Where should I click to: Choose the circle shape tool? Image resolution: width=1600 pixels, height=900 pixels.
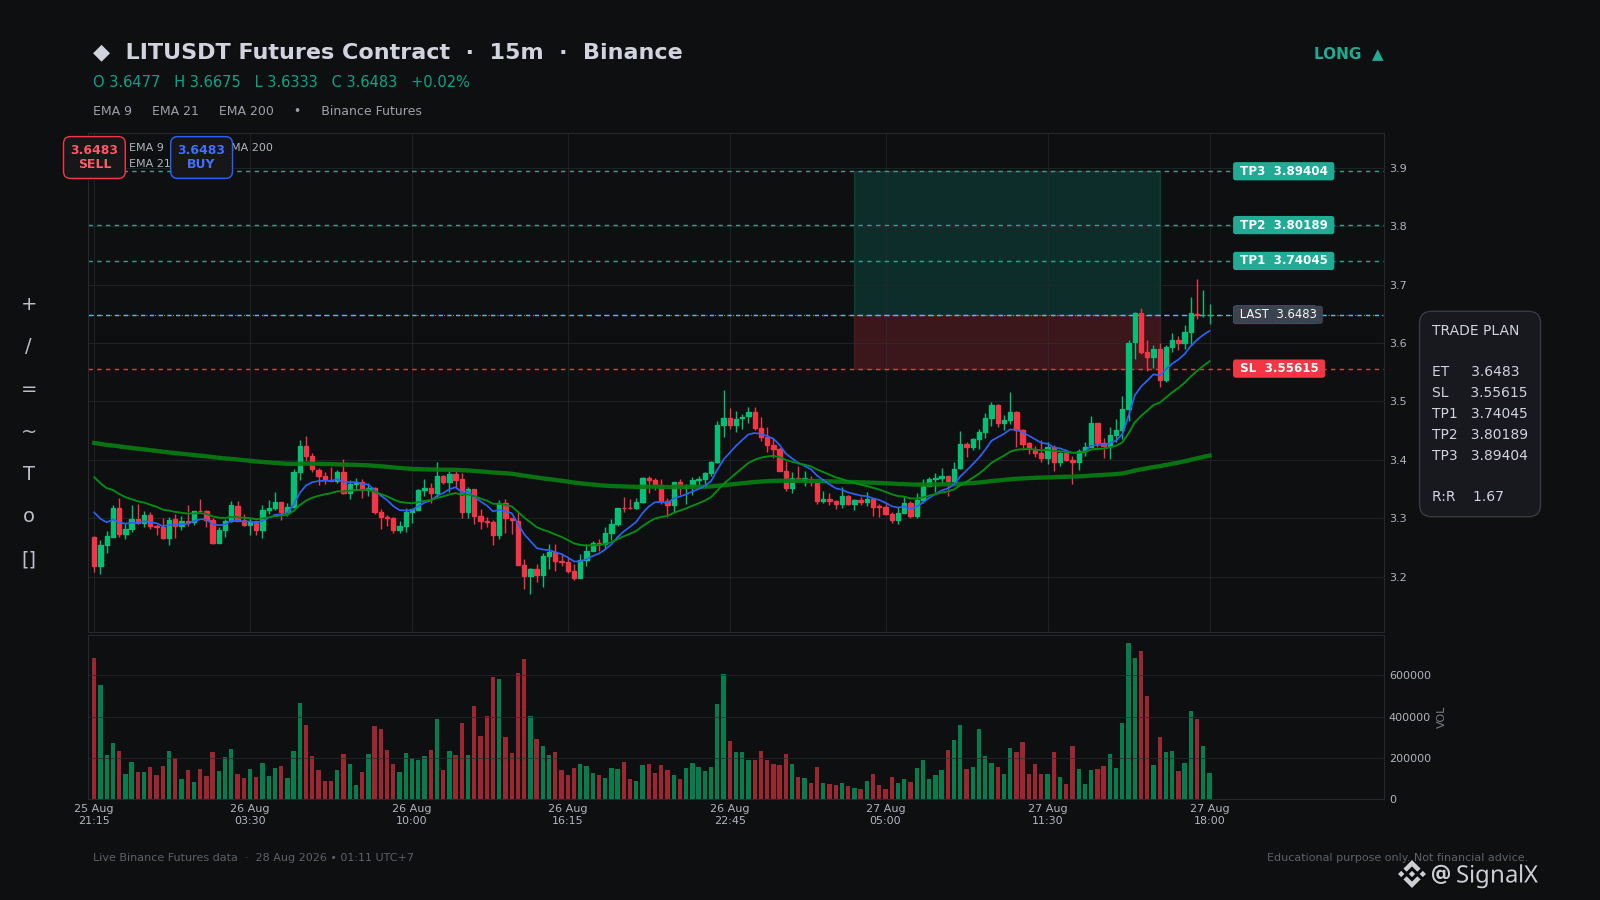coord(29,516)
